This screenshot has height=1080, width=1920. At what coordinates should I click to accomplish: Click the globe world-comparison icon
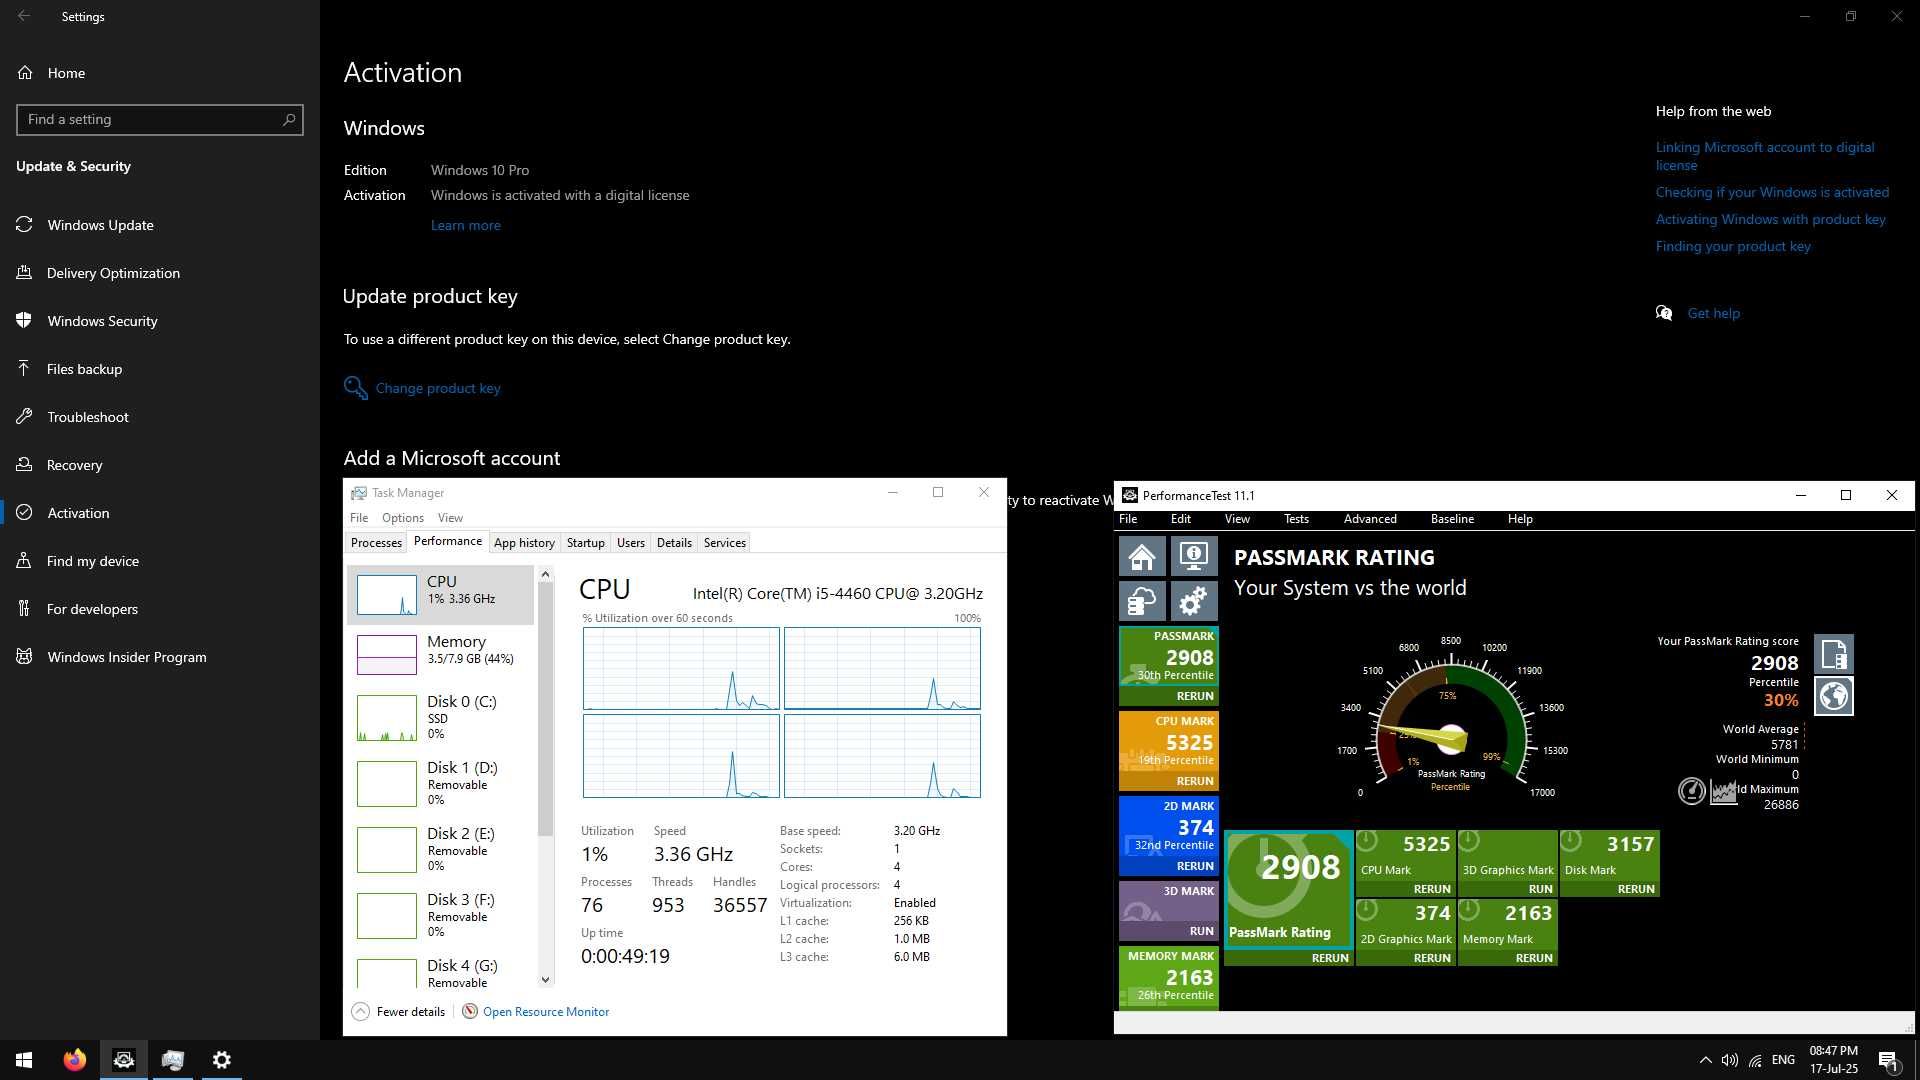click(1834, 696)
